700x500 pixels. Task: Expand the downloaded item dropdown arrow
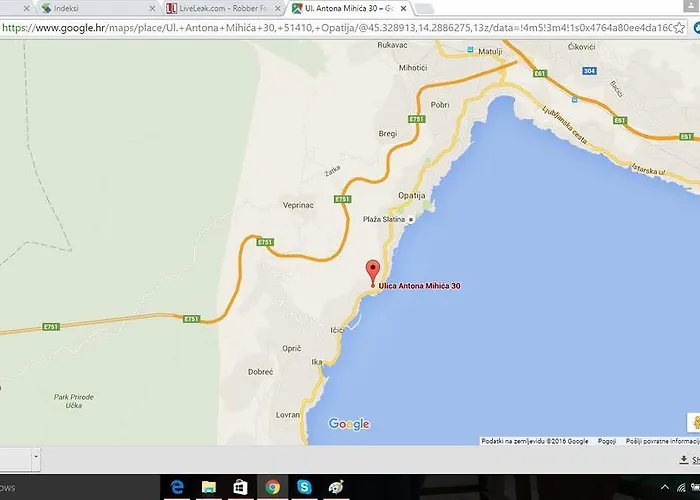tap(36, 457)
